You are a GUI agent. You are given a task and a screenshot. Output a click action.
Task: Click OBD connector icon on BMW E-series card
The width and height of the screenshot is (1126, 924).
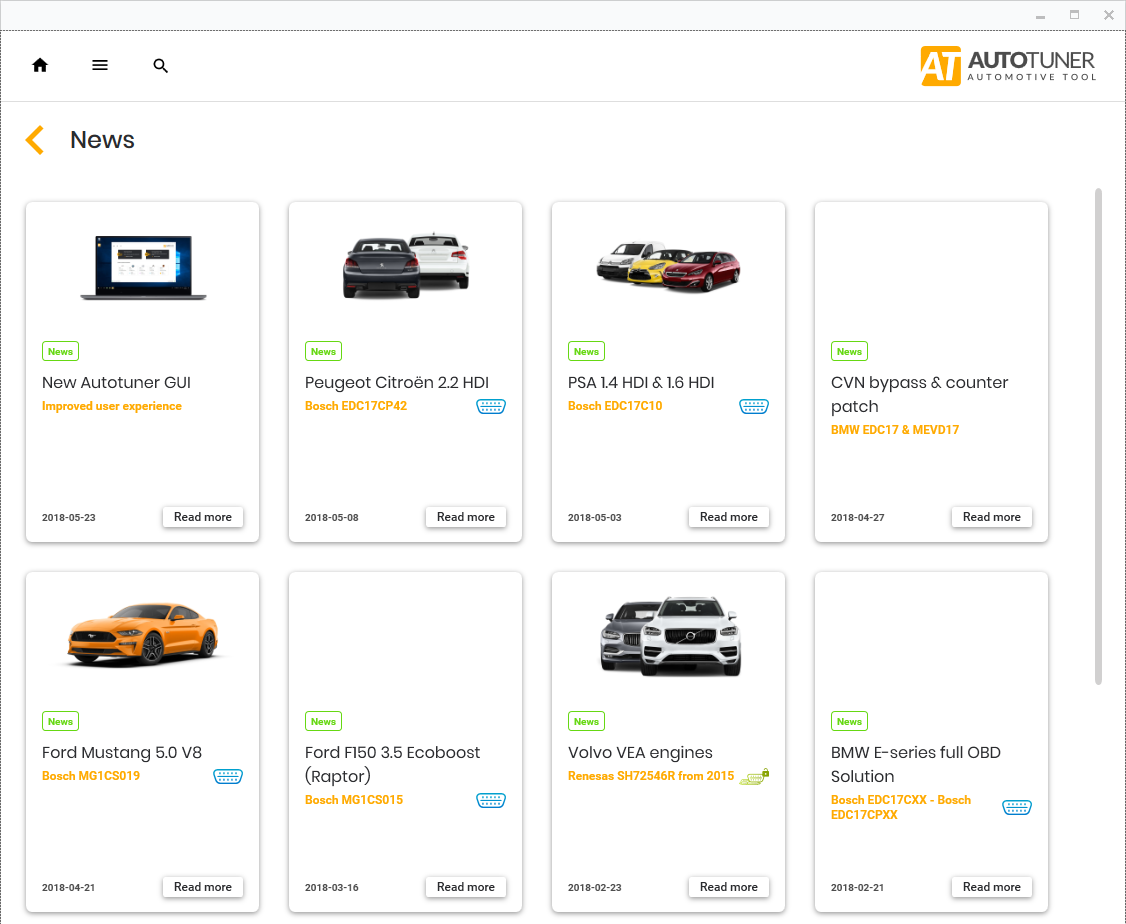(1017, 807)
